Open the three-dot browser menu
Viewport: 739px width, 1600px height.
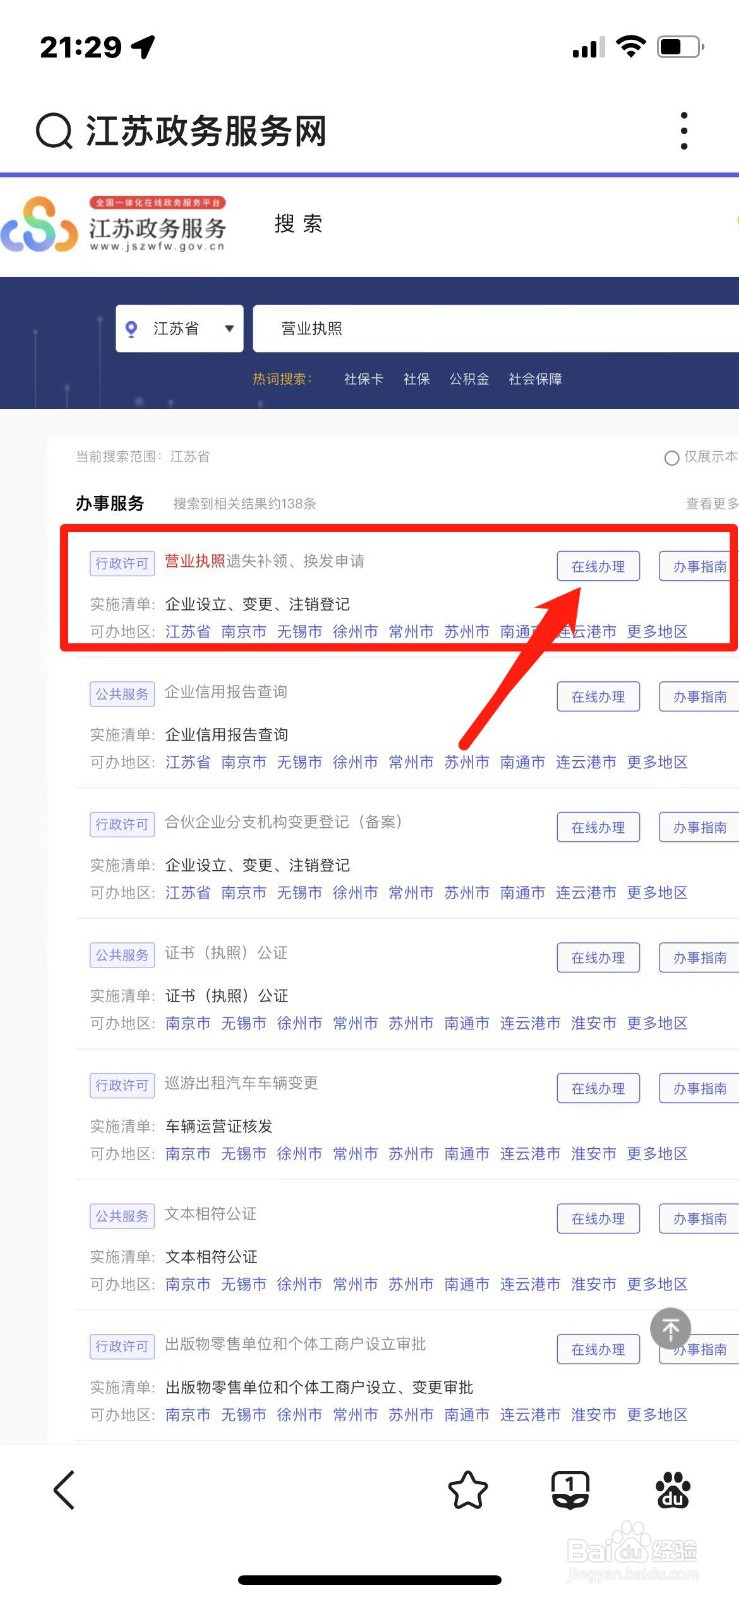tap(684, 131)
